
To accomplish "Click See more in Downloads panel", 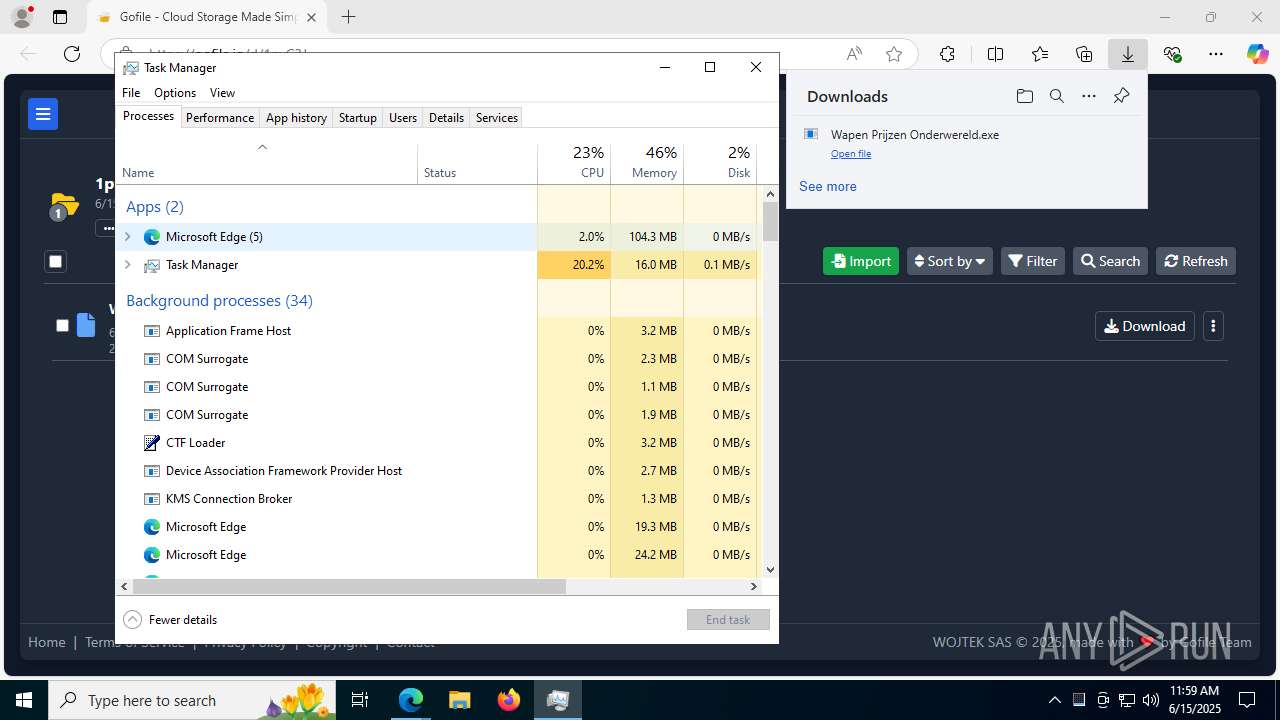I will pyautogui.click(x=827, y=186).
